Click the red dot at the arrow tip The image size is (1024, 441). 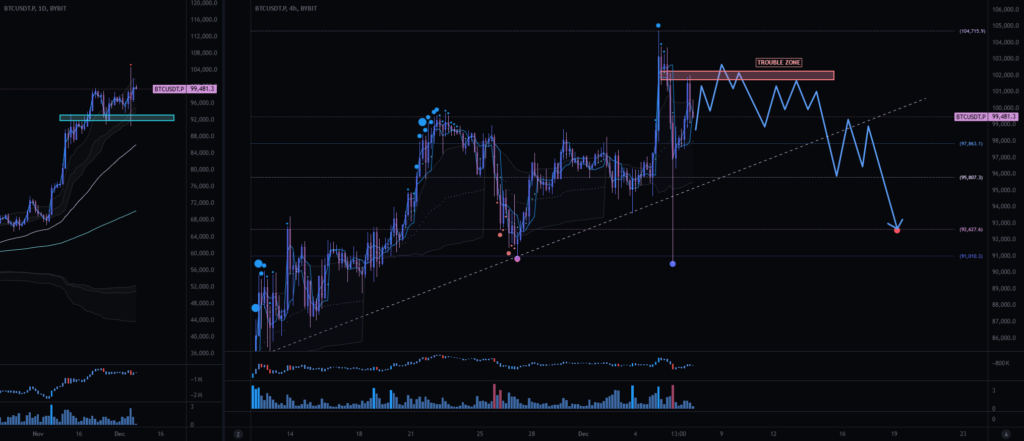(x=897, y=230)
